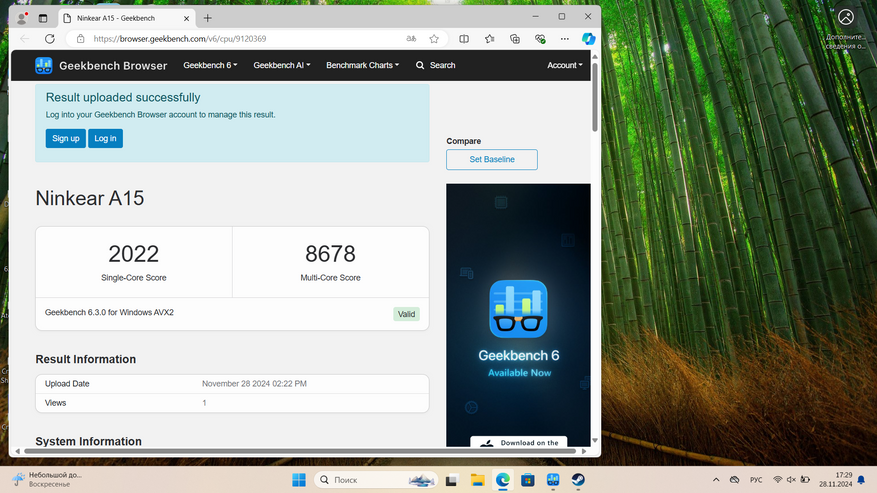Open the Windows Start menu

(x=299, y=480)
